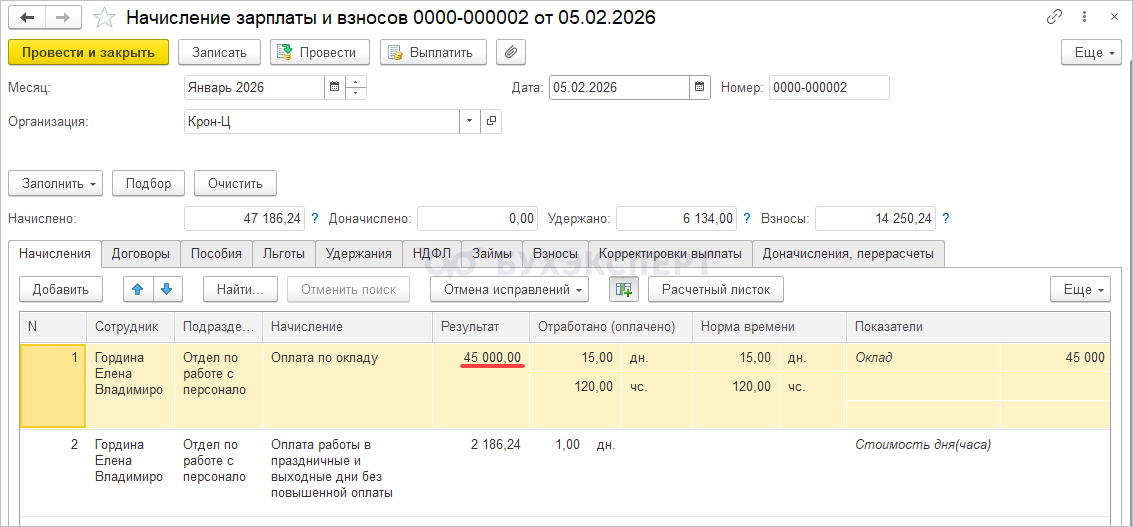The image size is (1133, 527).
Task: Expand the Отмена исправлений dropdown
Action: (509, 289)
